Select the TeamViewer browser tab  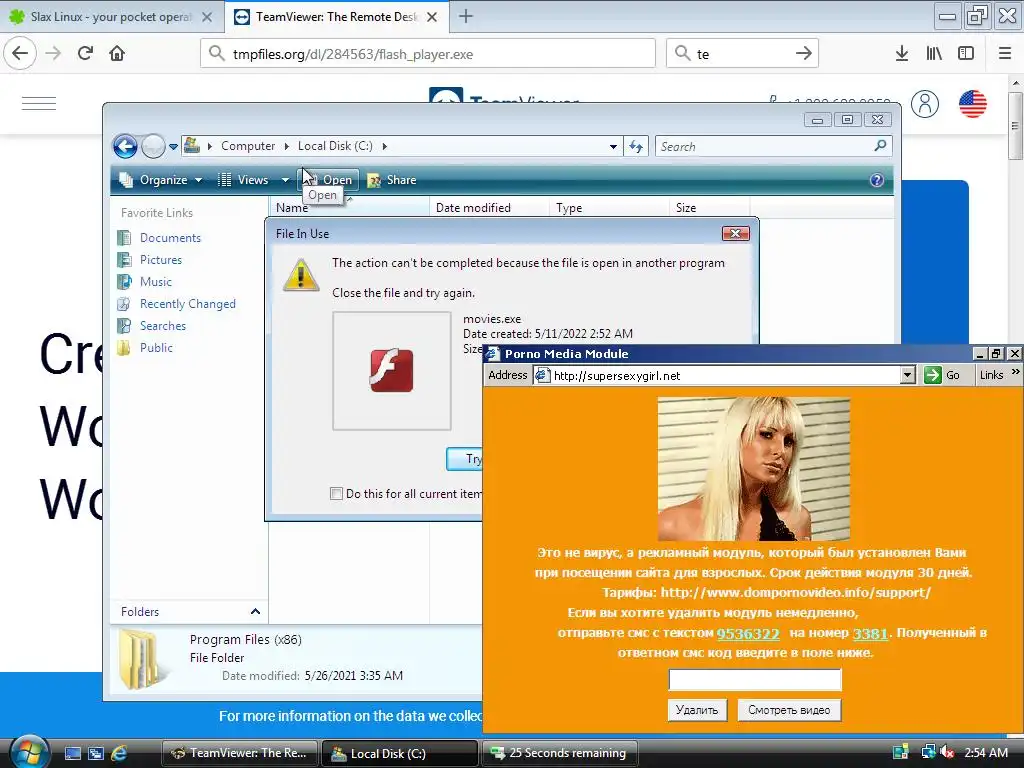pos(336,17)
